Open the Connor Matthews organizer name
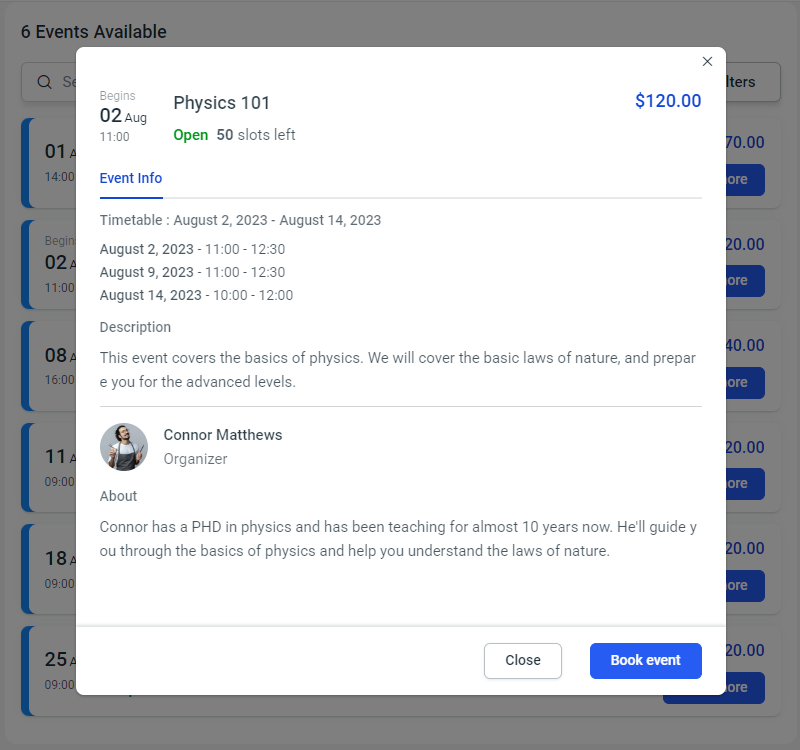The height and width of the screenshot is (750, 800). (x=223, y=435)
